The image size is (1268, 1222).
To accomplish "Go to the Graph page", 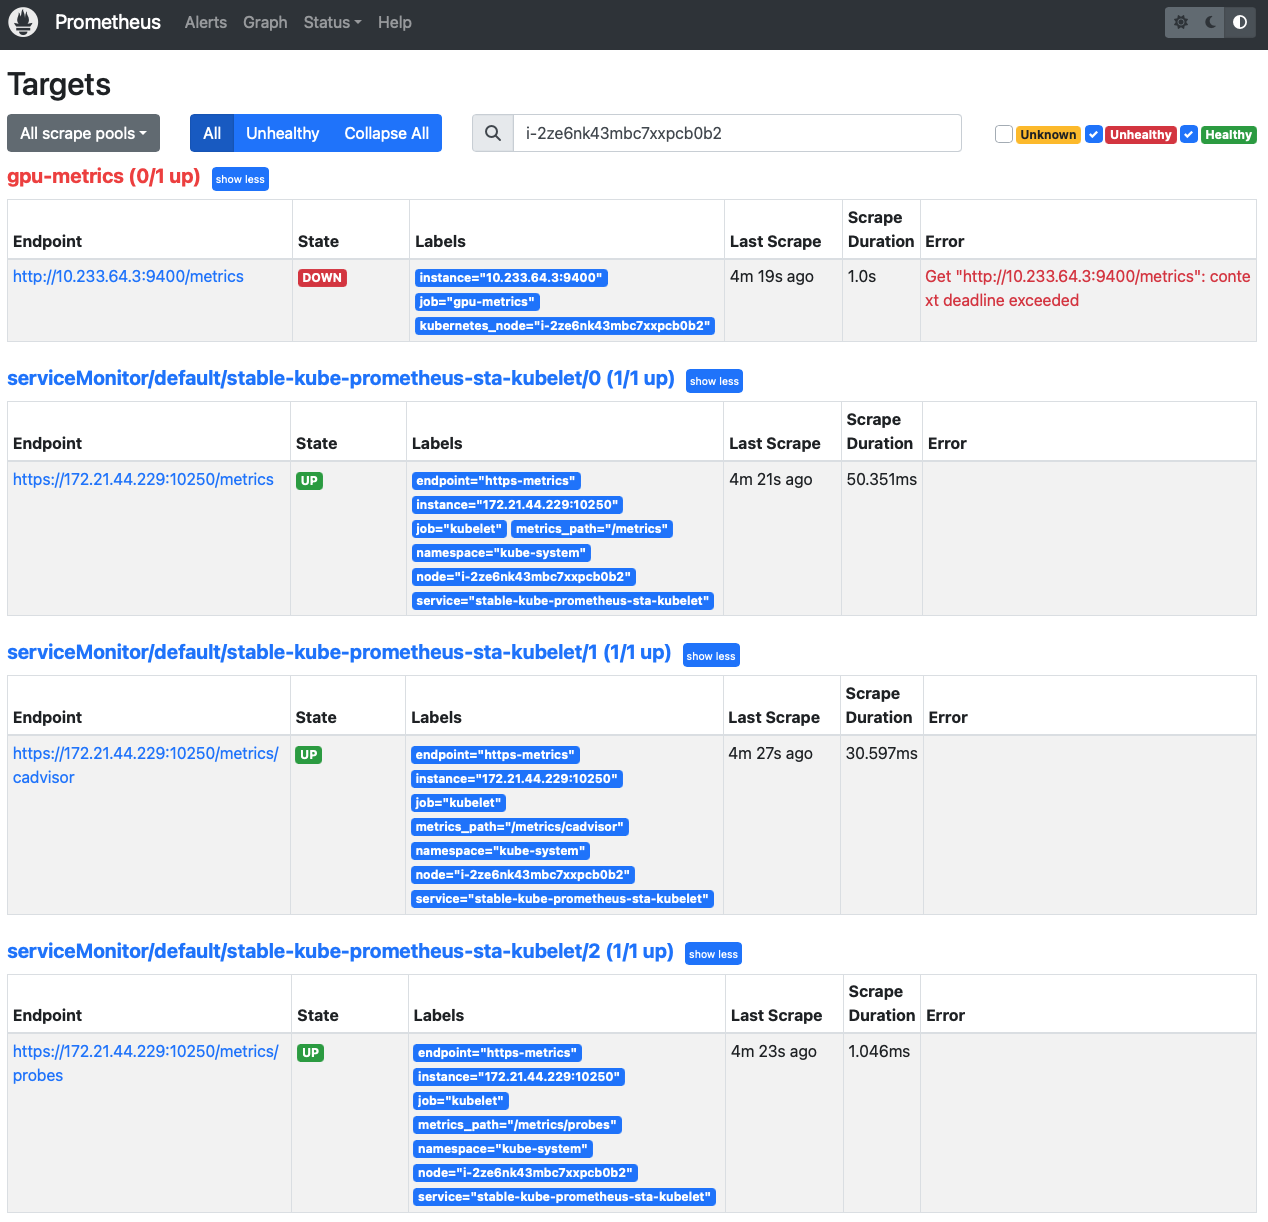I will 265,22.
